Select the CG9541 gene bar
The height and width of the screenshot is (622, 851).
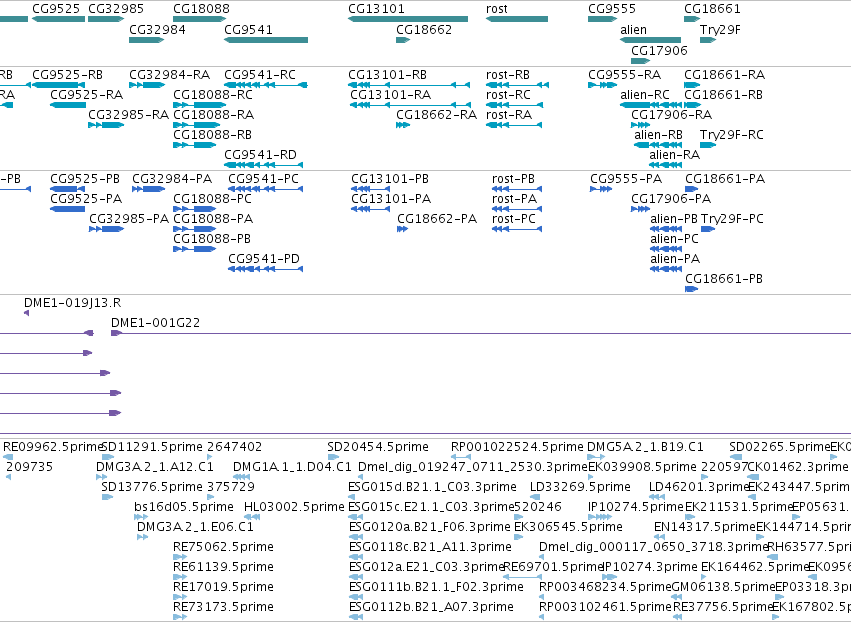(x=266, y=40)
